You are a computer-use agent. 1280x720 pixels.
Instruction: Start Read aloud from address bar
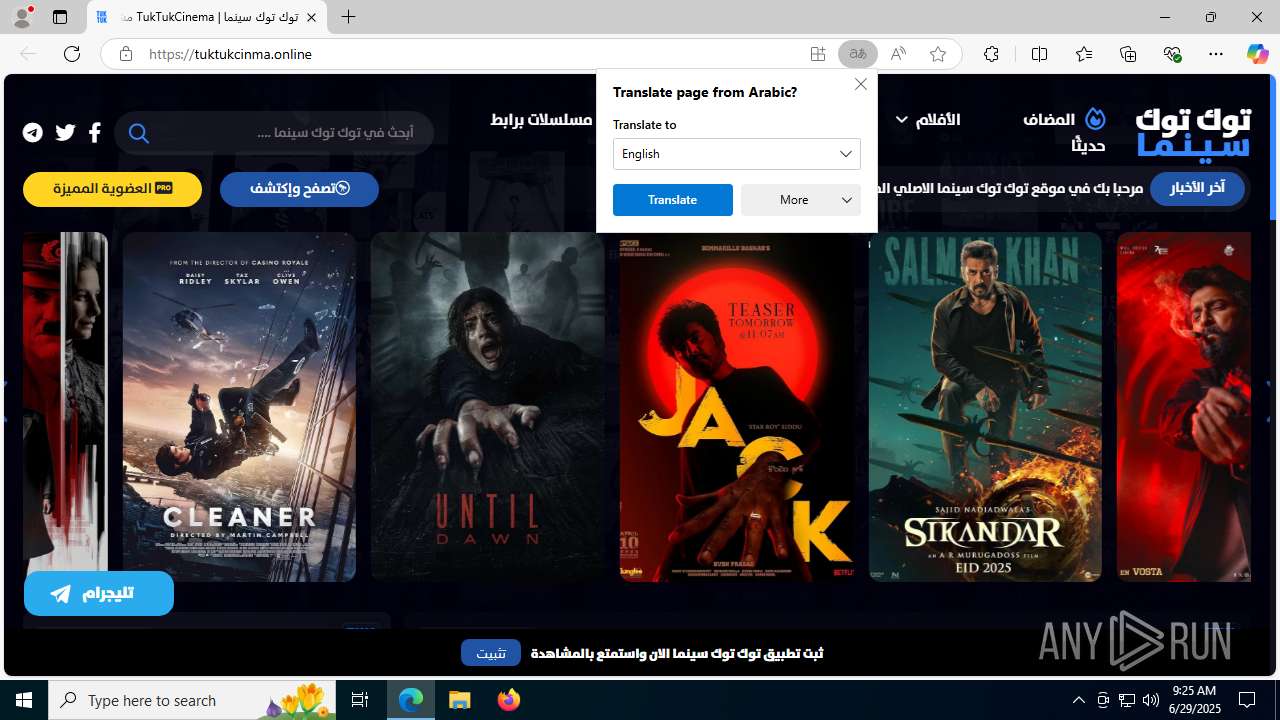[898, 54]
